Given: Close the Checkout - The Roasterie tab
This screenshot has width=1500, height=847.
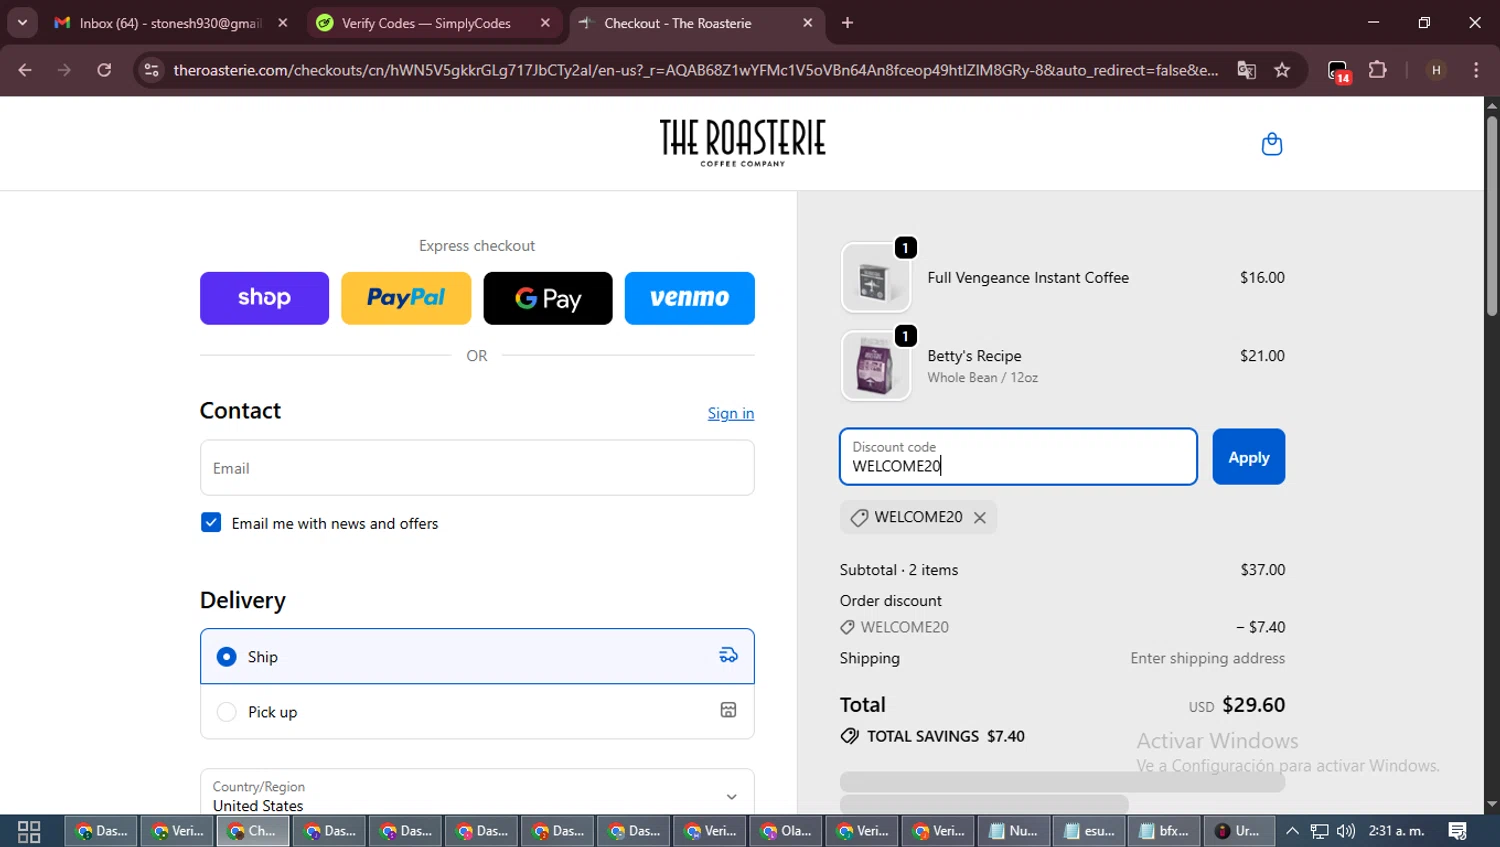Looking at the screenshot, I should 807,23.
